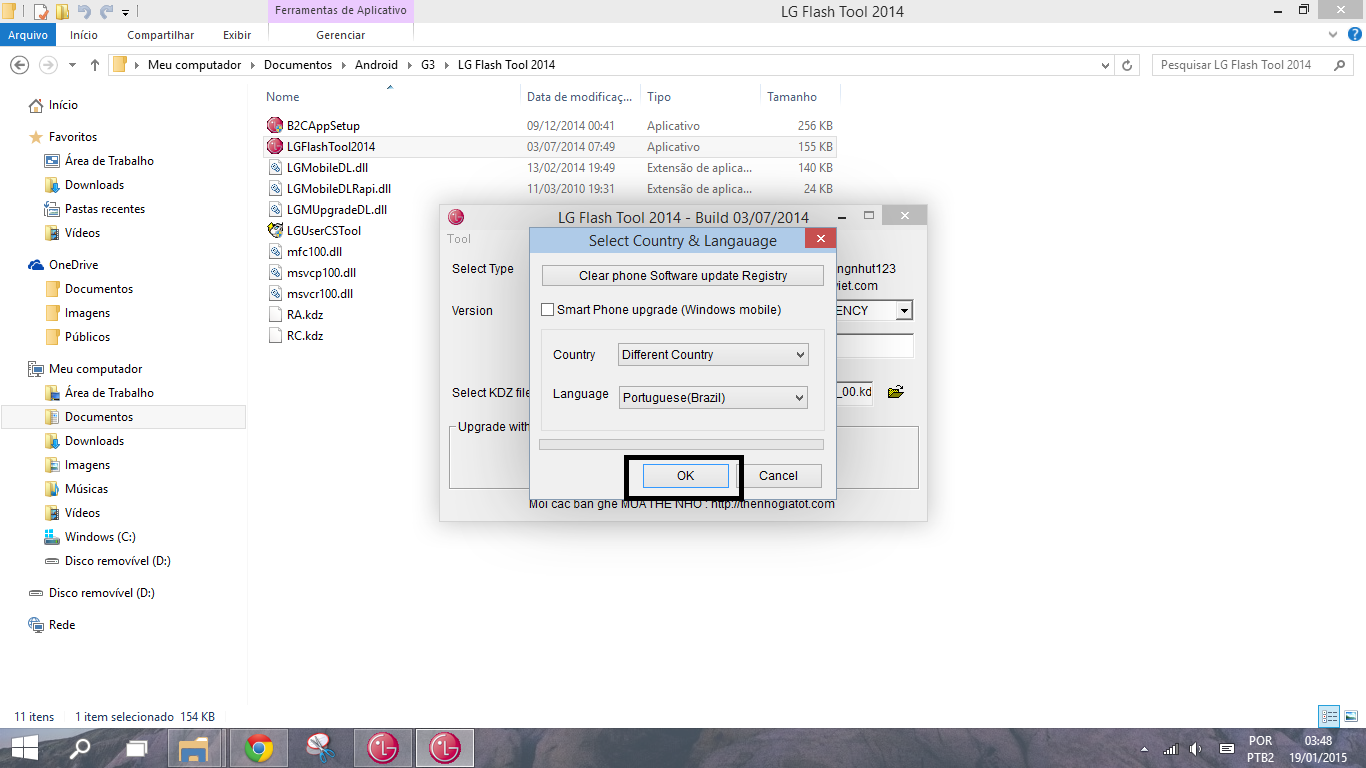Click the Forward navigation arrow

(47, 65)
